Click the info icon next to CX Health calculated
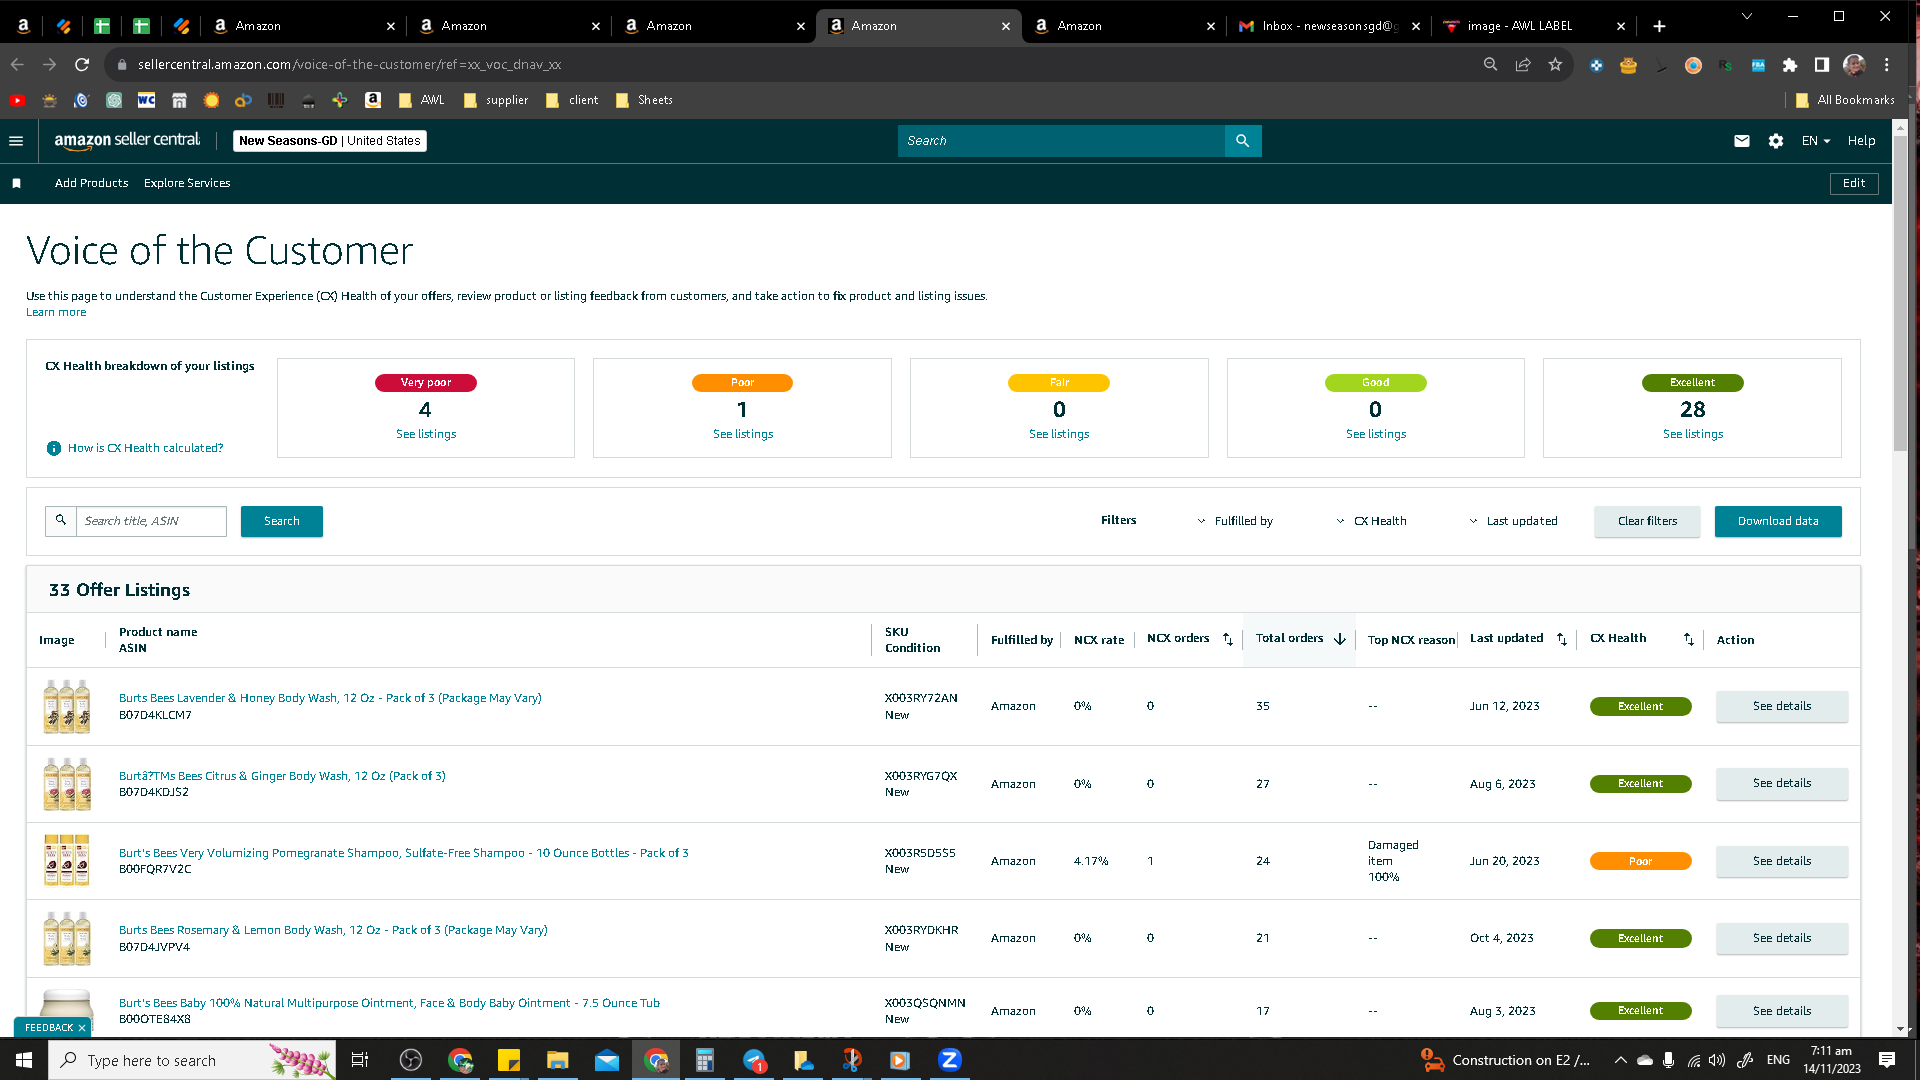Image resolution: width=1920 pixels, height=1080 pixels. pyautogui.click(x=54, y=448)
